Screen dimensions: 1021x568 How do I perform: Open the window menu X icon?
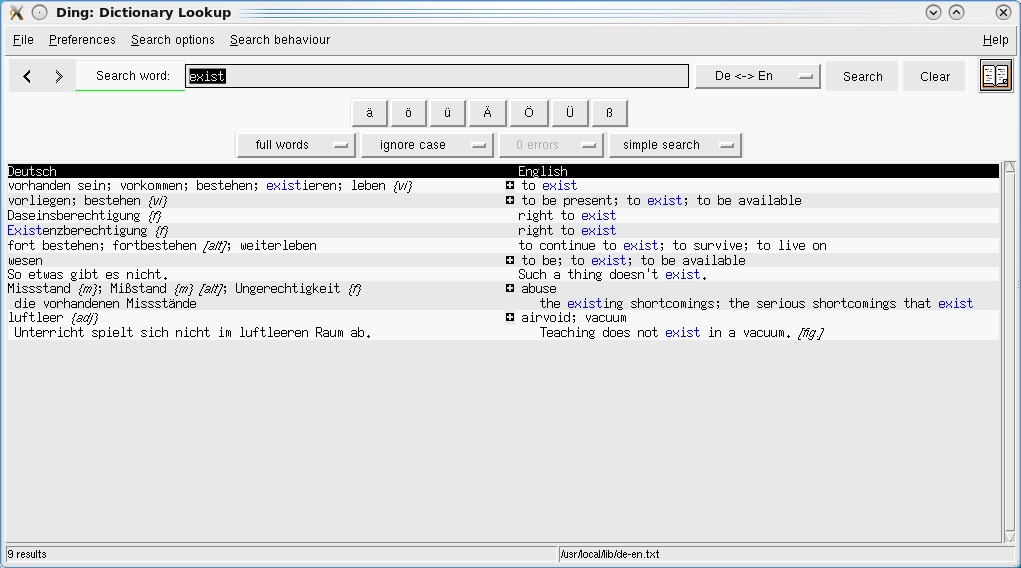pos(16,13)
